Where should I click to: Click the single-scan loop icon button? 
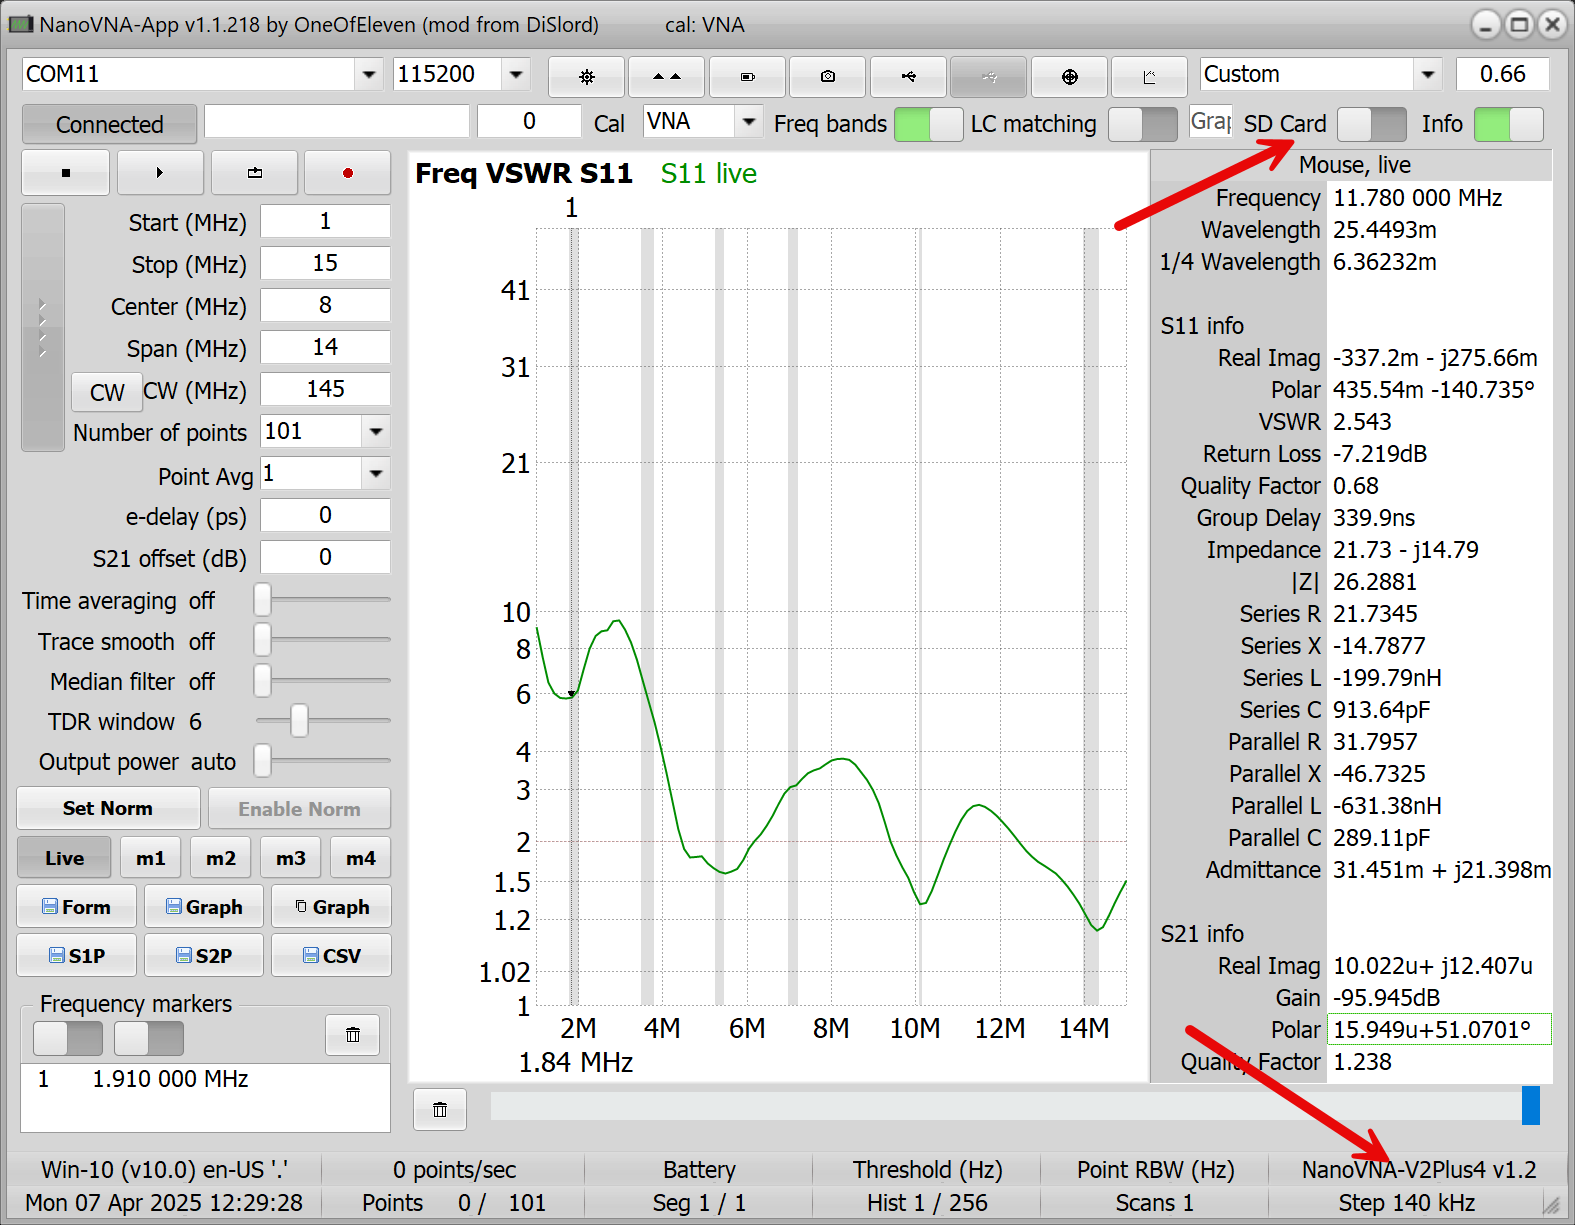click(x=254, y=173)
